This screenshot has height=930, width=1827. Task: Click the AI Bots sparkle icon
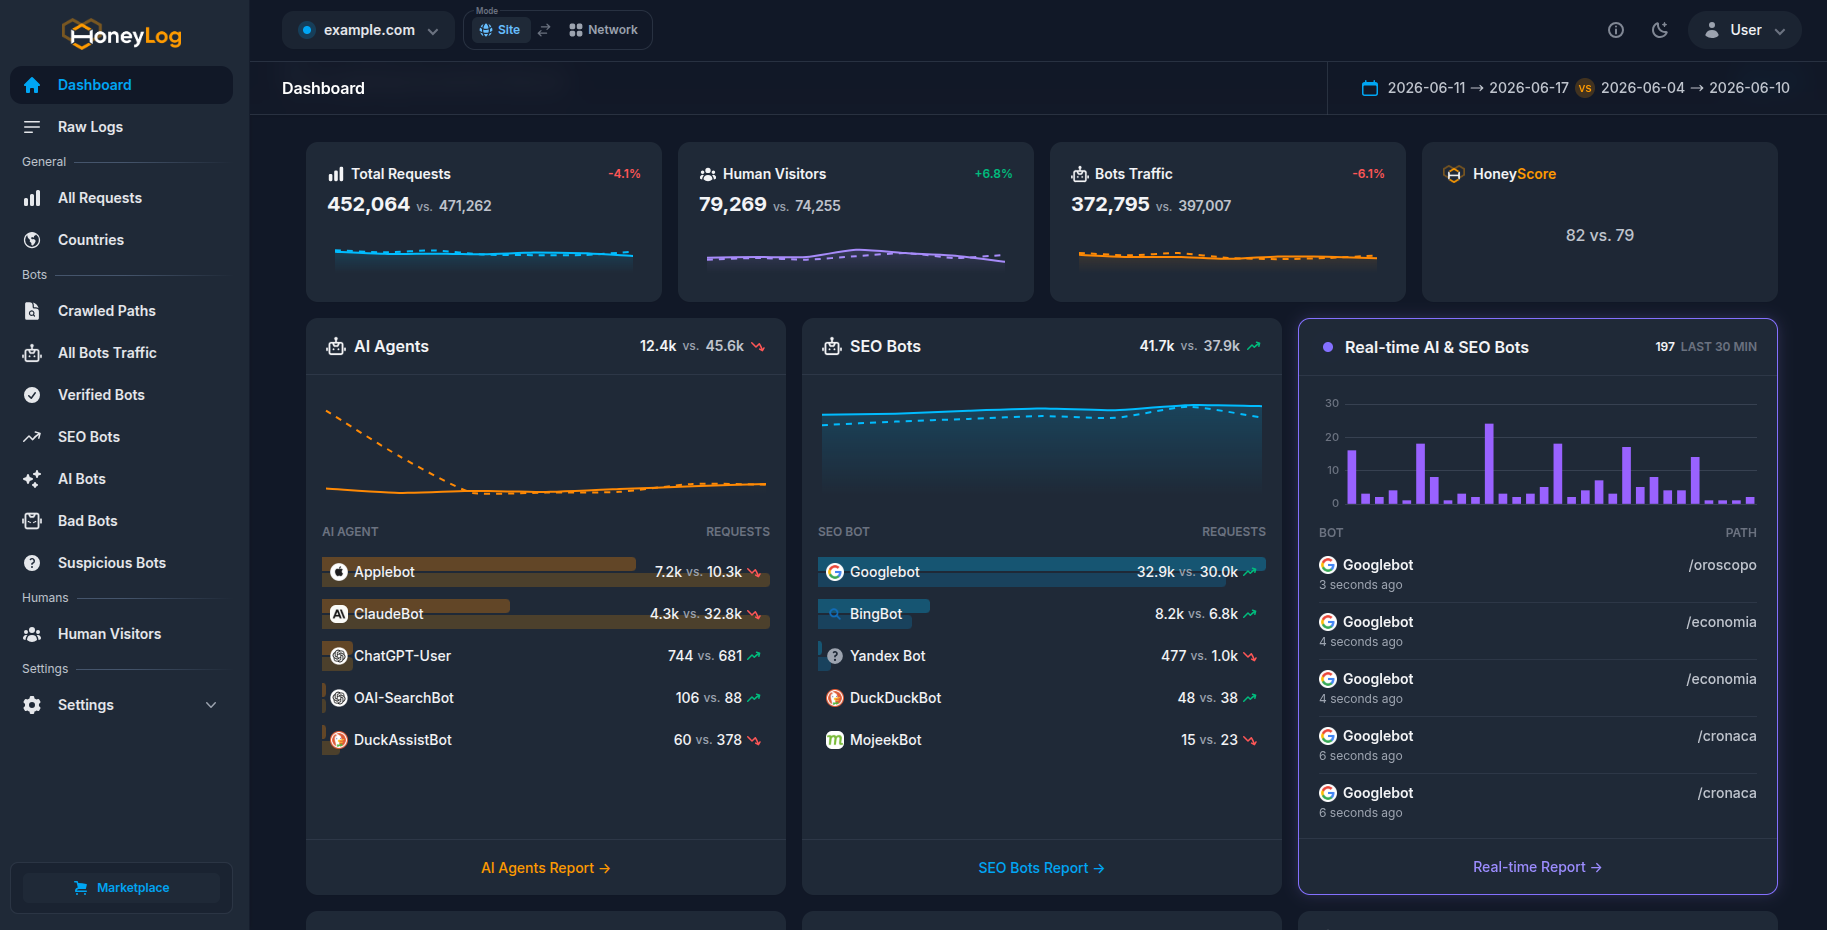[x=32, y=479]
